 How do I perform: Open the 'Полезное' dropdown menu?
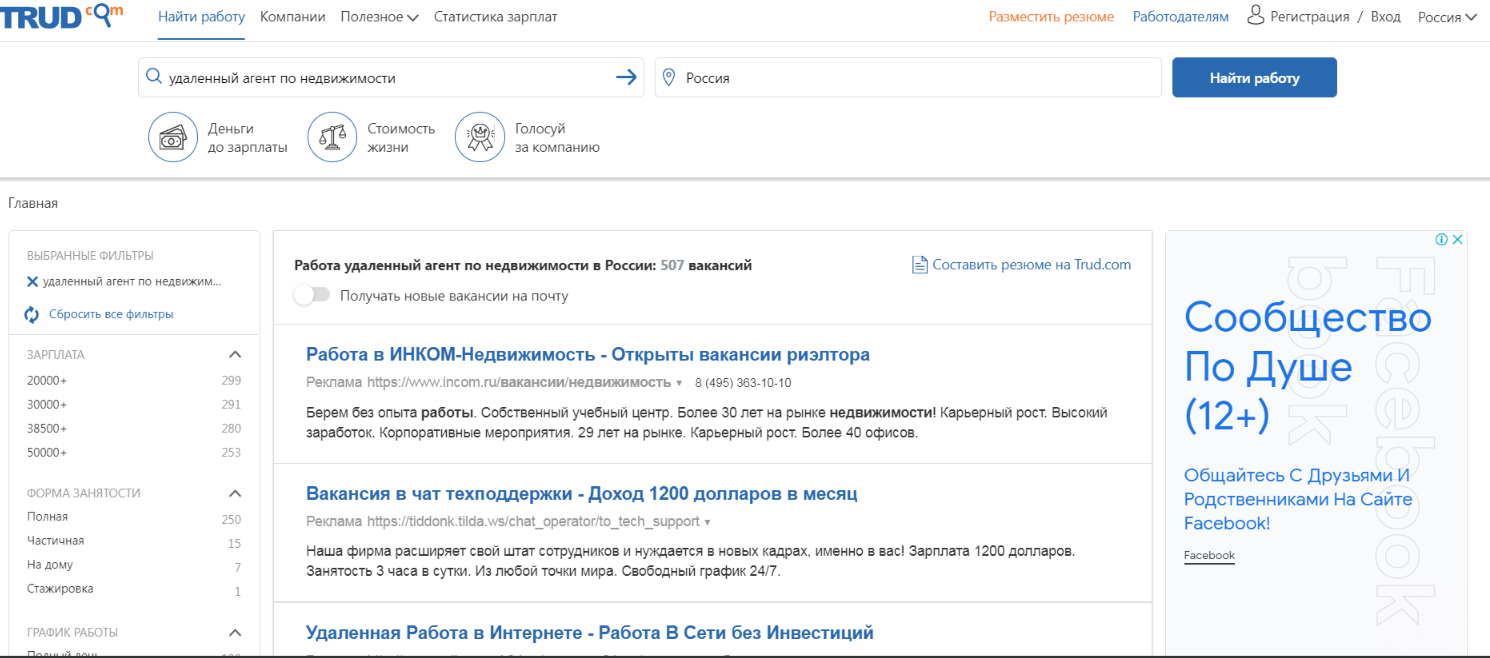(379, 17)
